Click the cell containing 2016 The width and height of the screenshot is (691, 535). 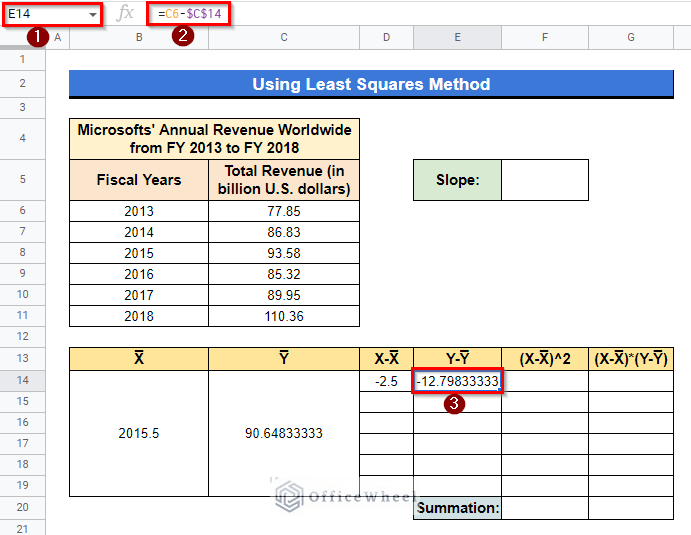[x=139, y=274]
